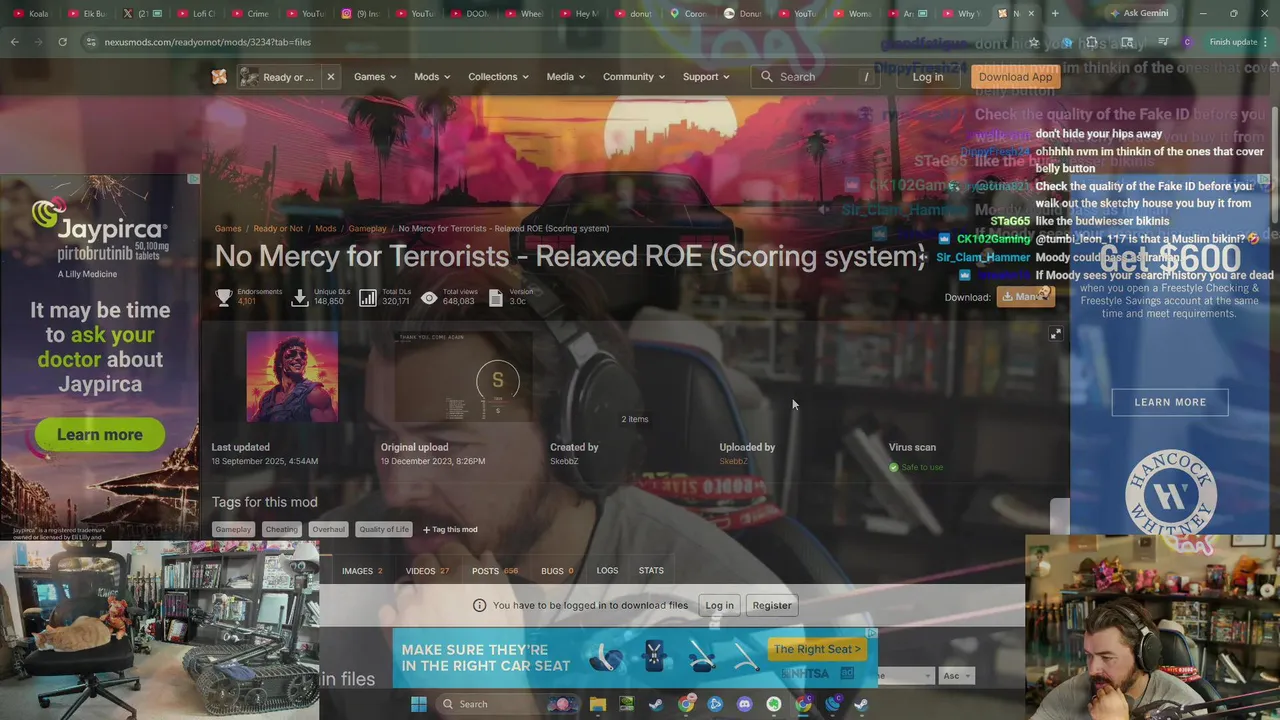Screen dimensions: 1280x720
Task: Open the Discord taskbar icon
Action: (744, 704)
